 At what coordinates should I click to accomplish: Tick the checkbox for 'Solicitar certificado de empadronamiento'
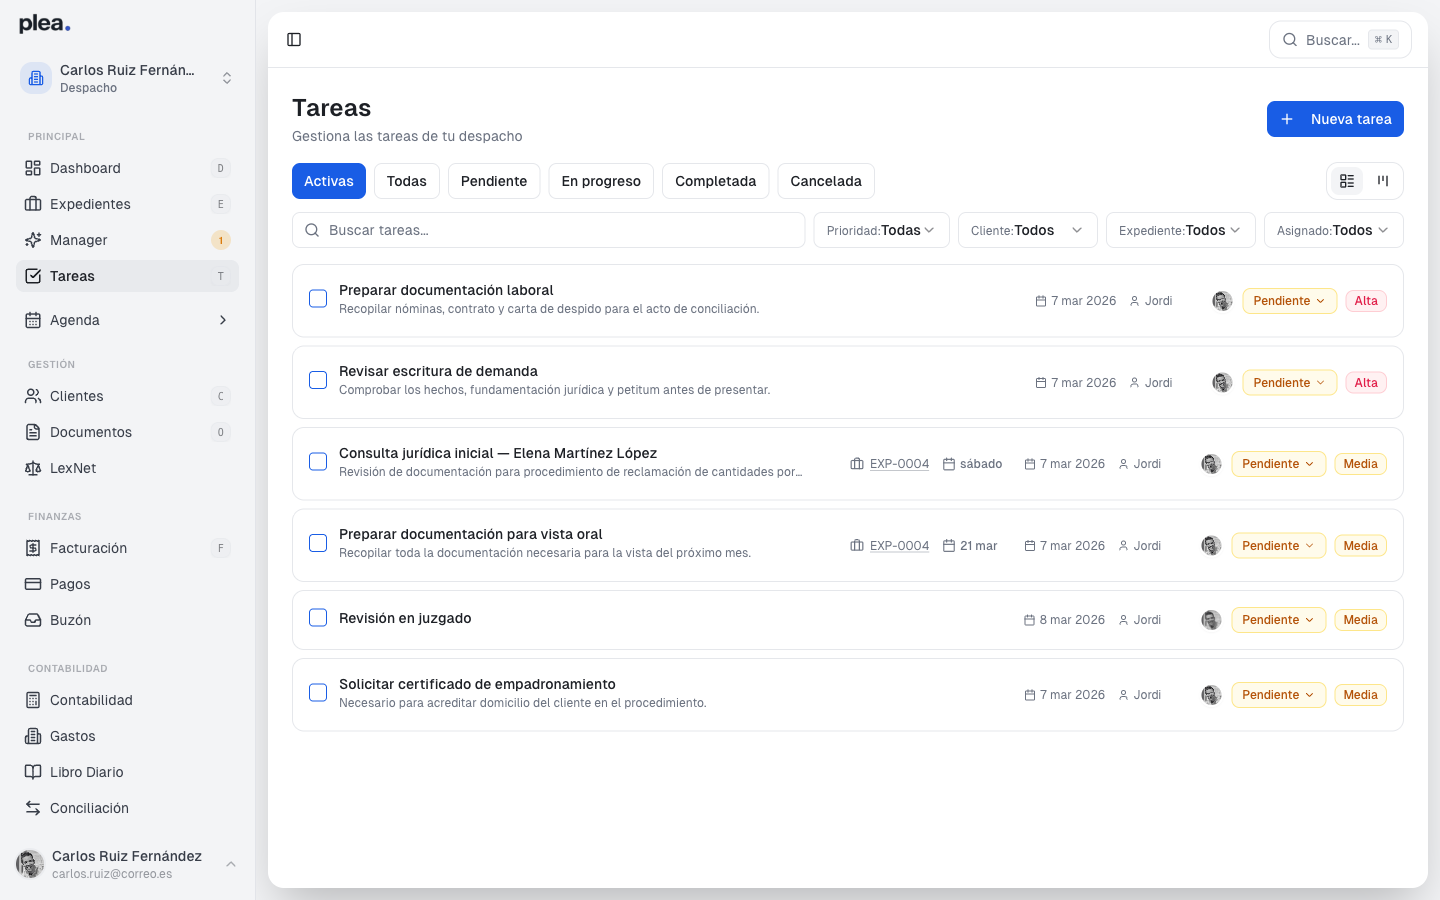(318, 692)
